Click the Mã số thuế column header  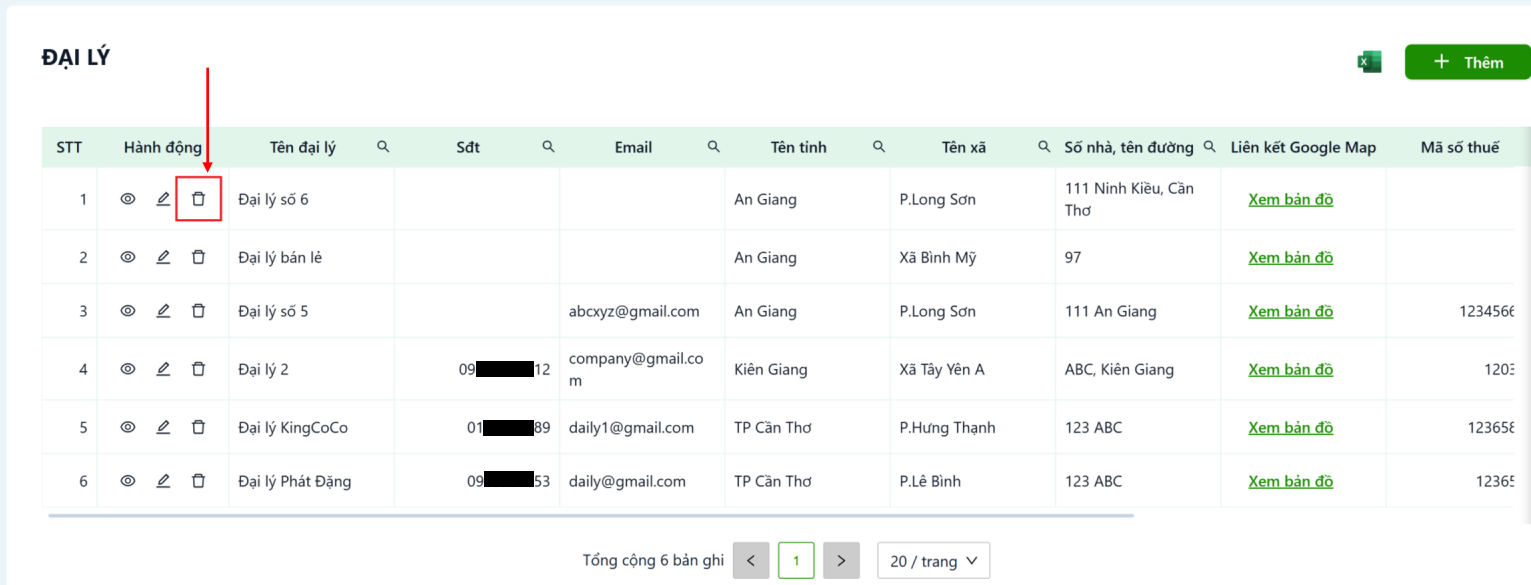pos(1459,147)
